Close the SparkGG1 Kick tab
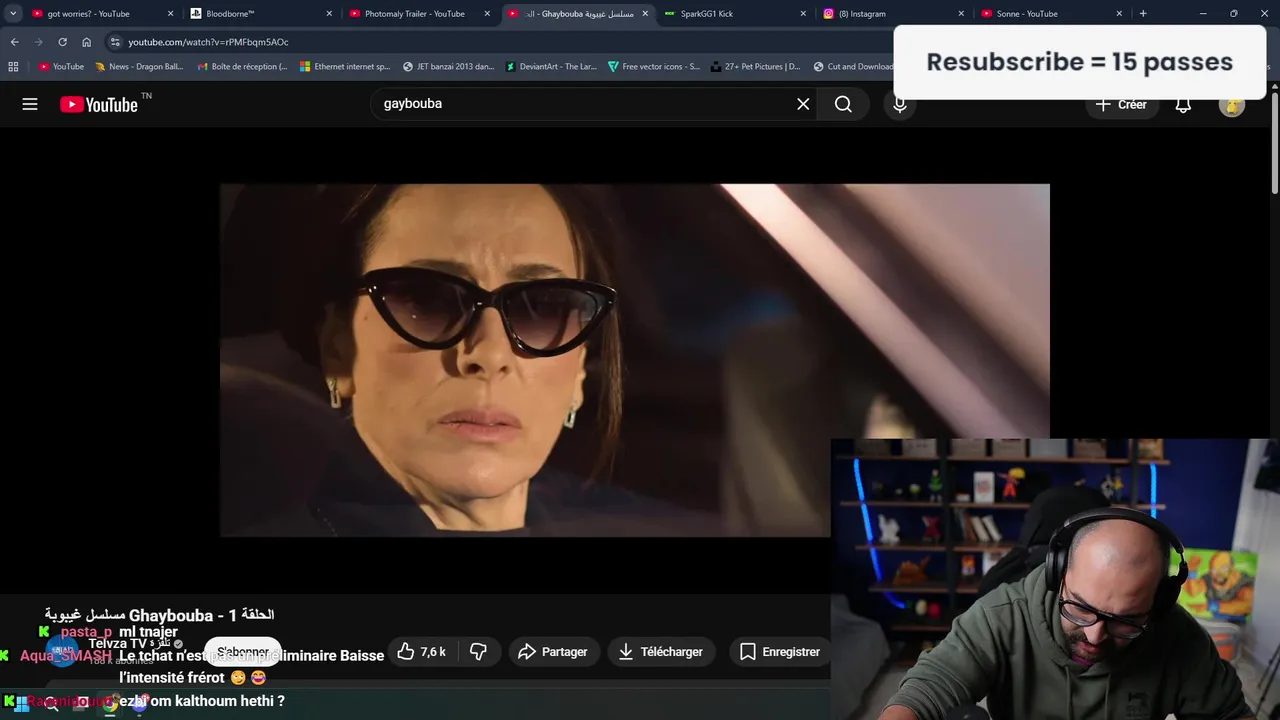Screen dimensions: 1280x720 coord(803,14)
